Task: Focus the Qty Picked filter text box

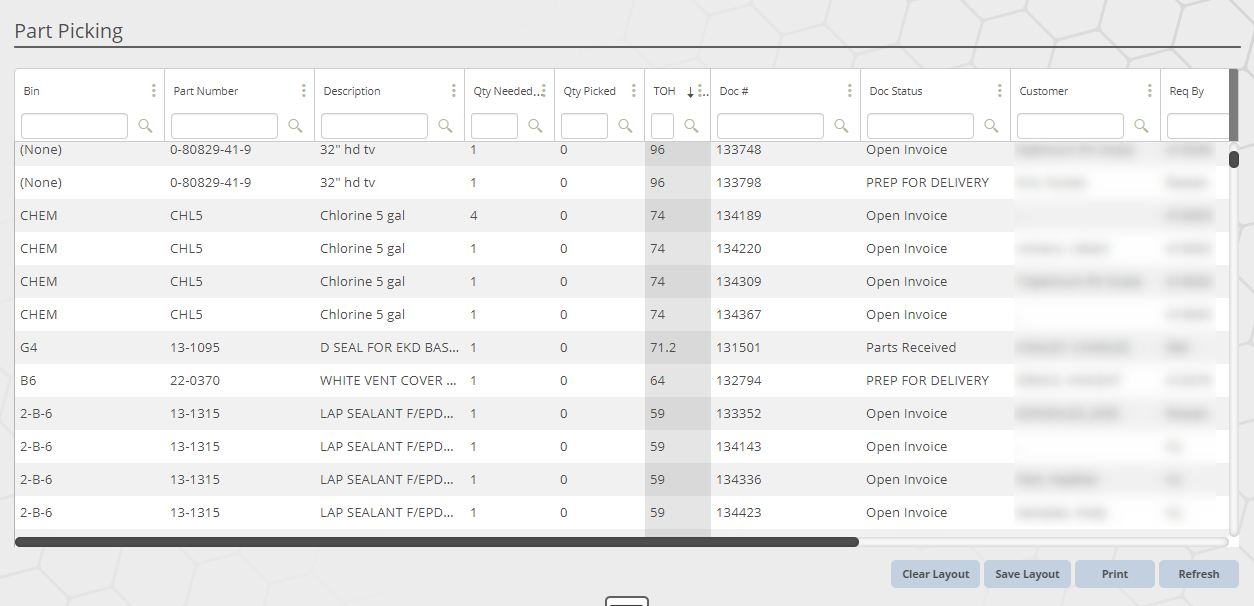Action: click(585, 126)
